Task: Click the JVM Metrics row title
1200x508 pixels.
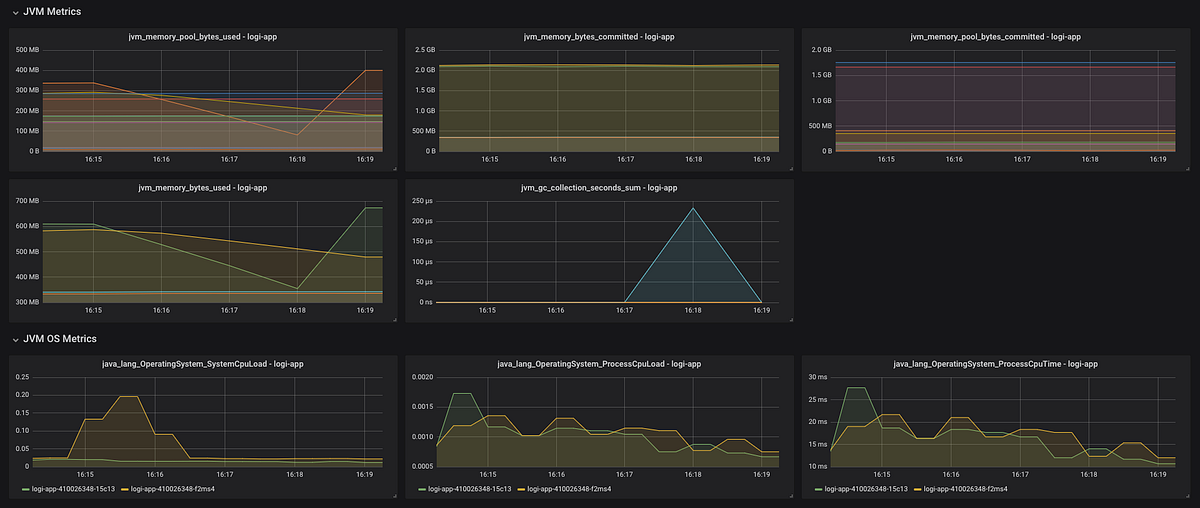Action: point(52,12)
